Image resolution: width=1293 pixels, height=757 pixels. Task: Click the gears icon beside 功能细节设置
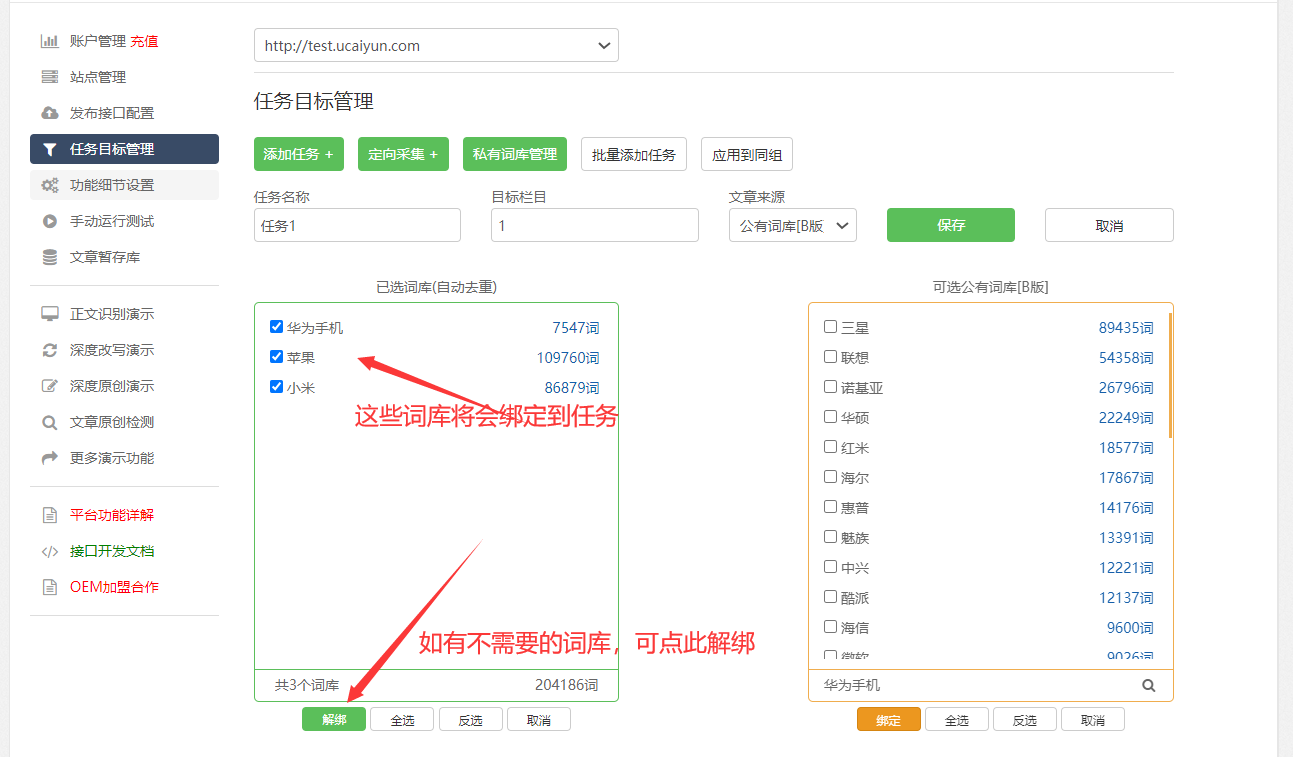click(49, 185)
